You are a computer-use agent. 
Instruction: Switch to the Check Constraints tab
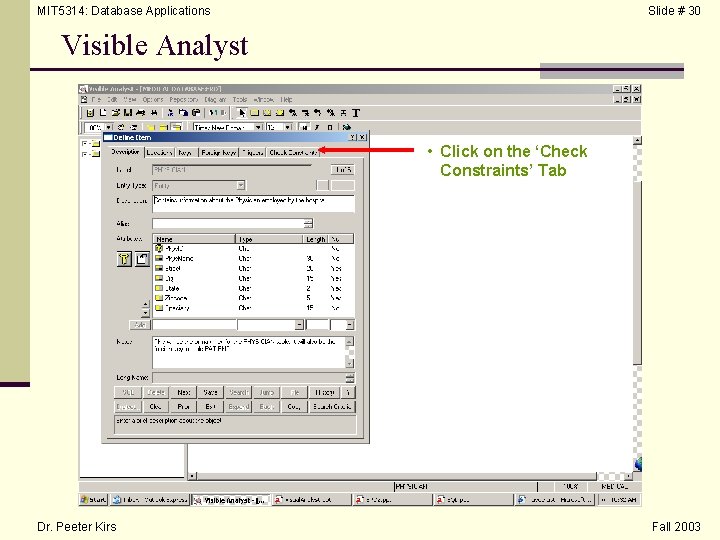coord(293,152)
